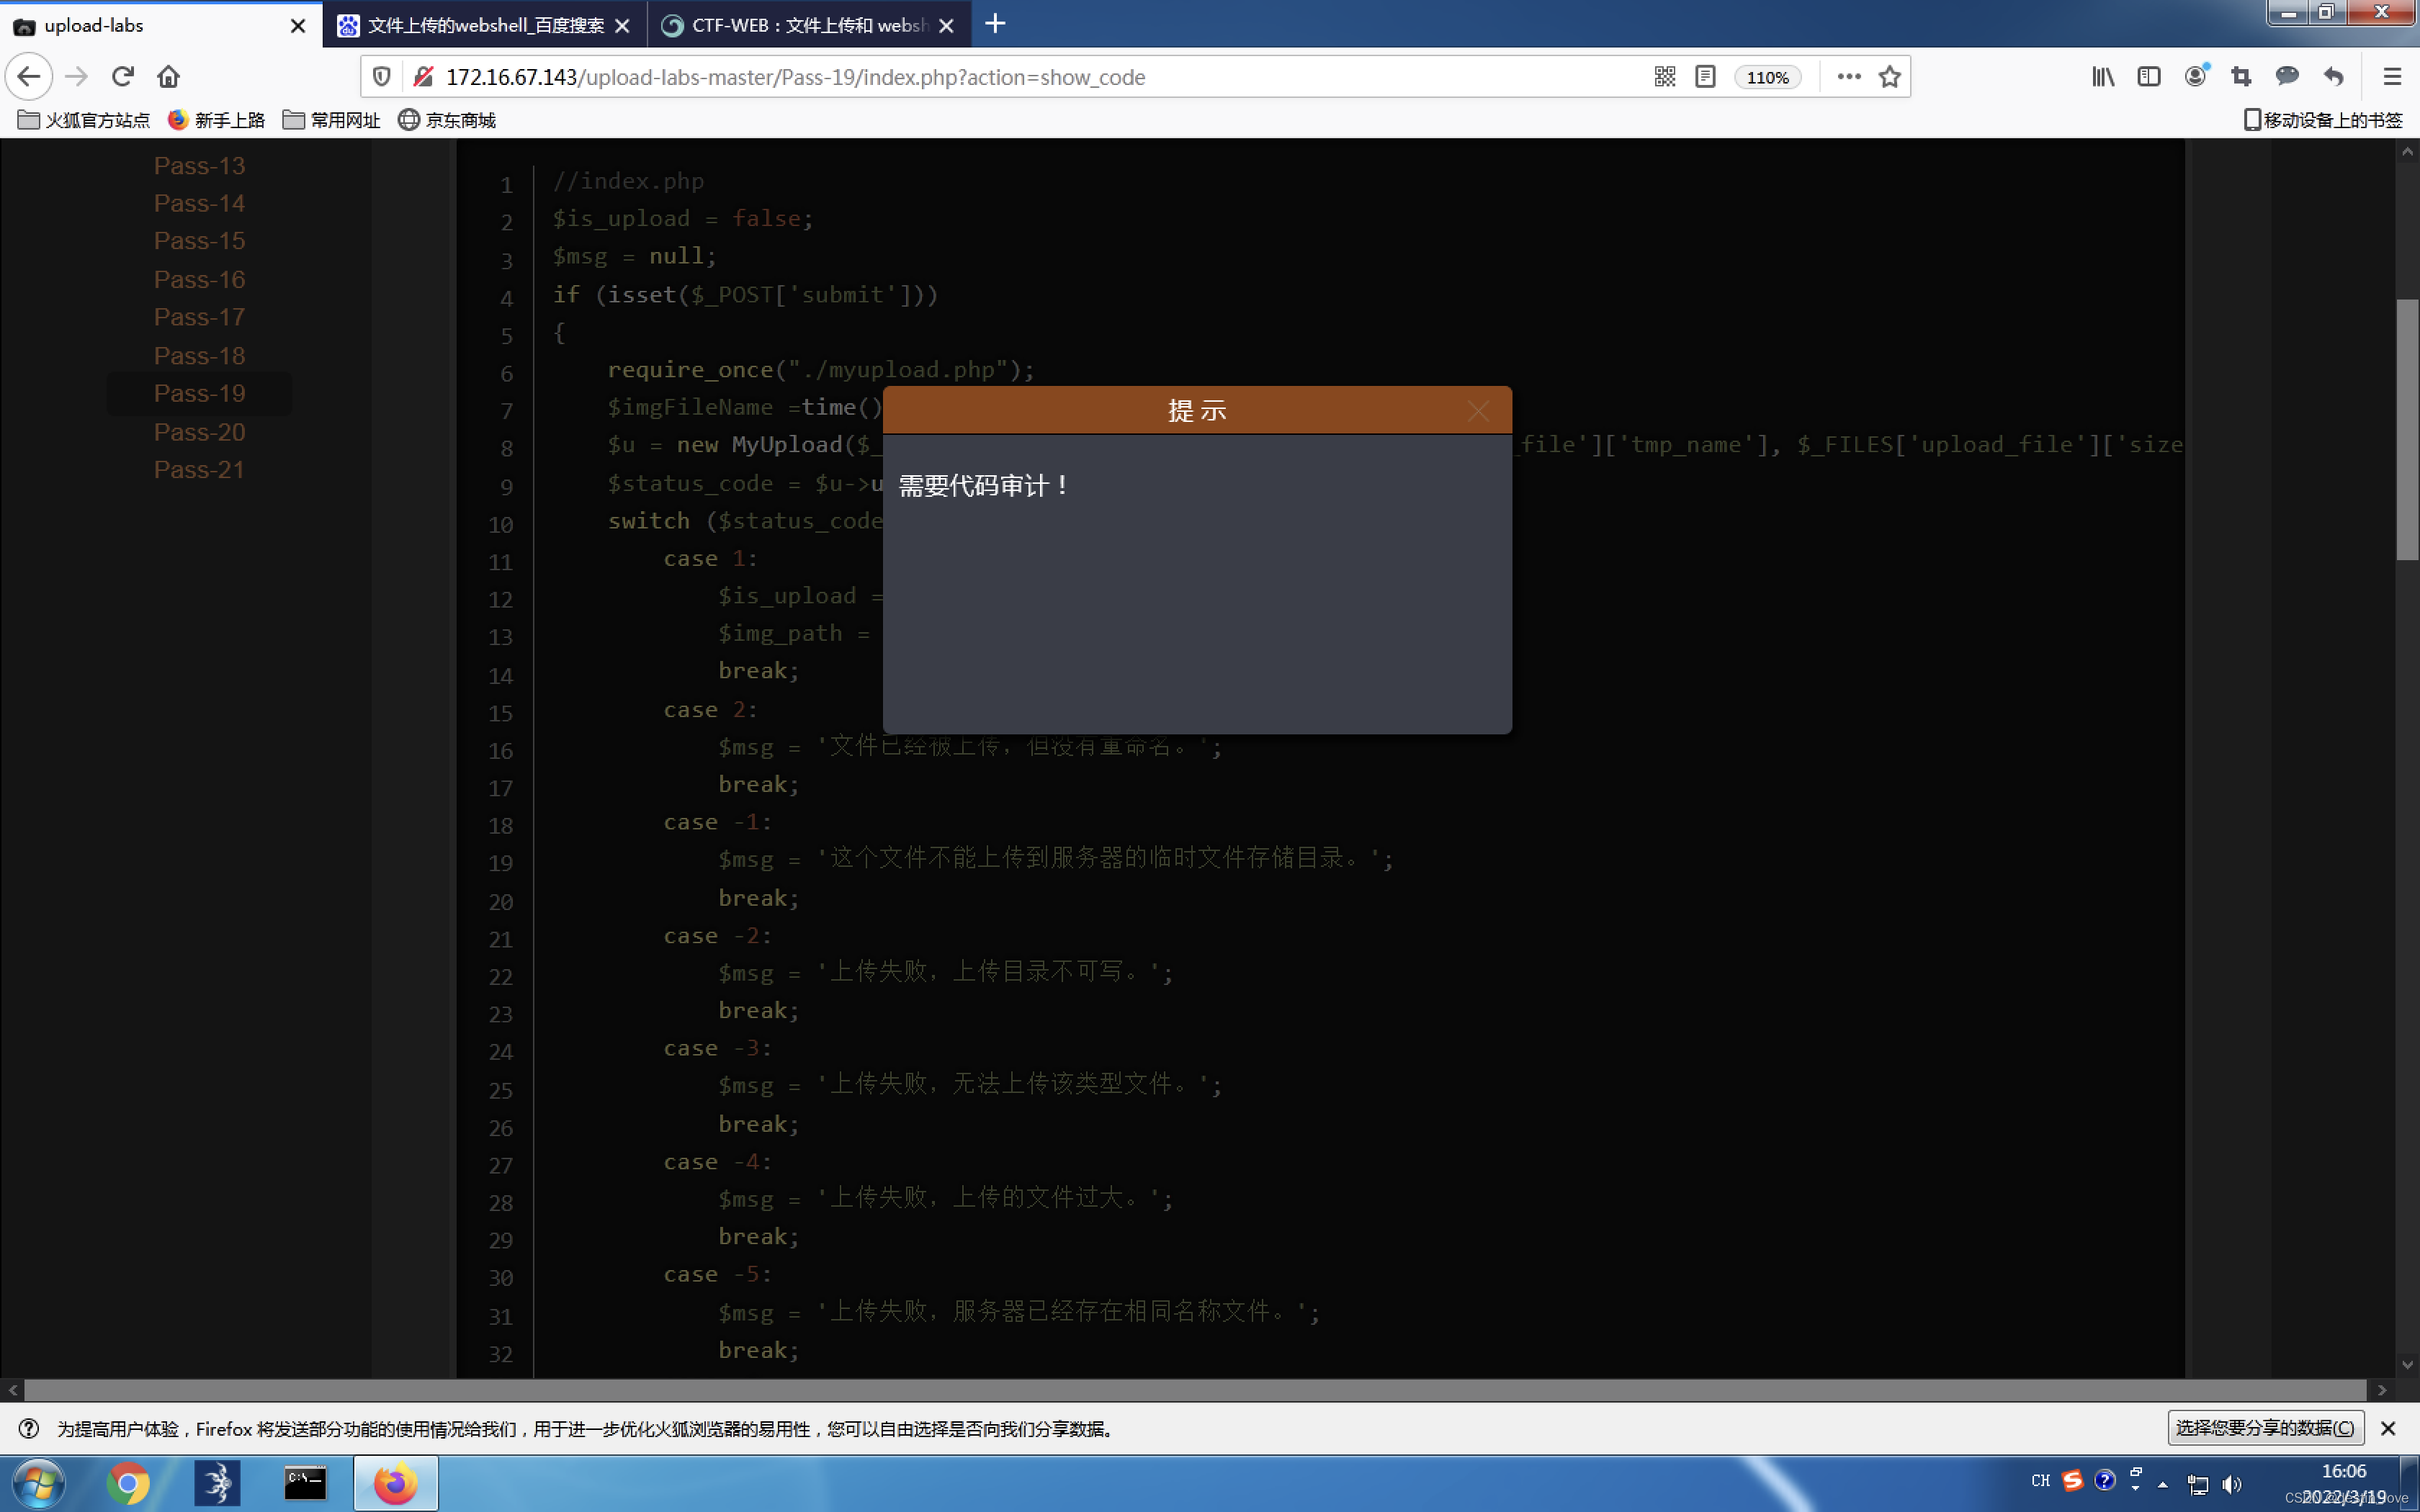Open the QR code icon in address bar
The height and width of the screenshot is (1512, 2420).
(1664, 77)
